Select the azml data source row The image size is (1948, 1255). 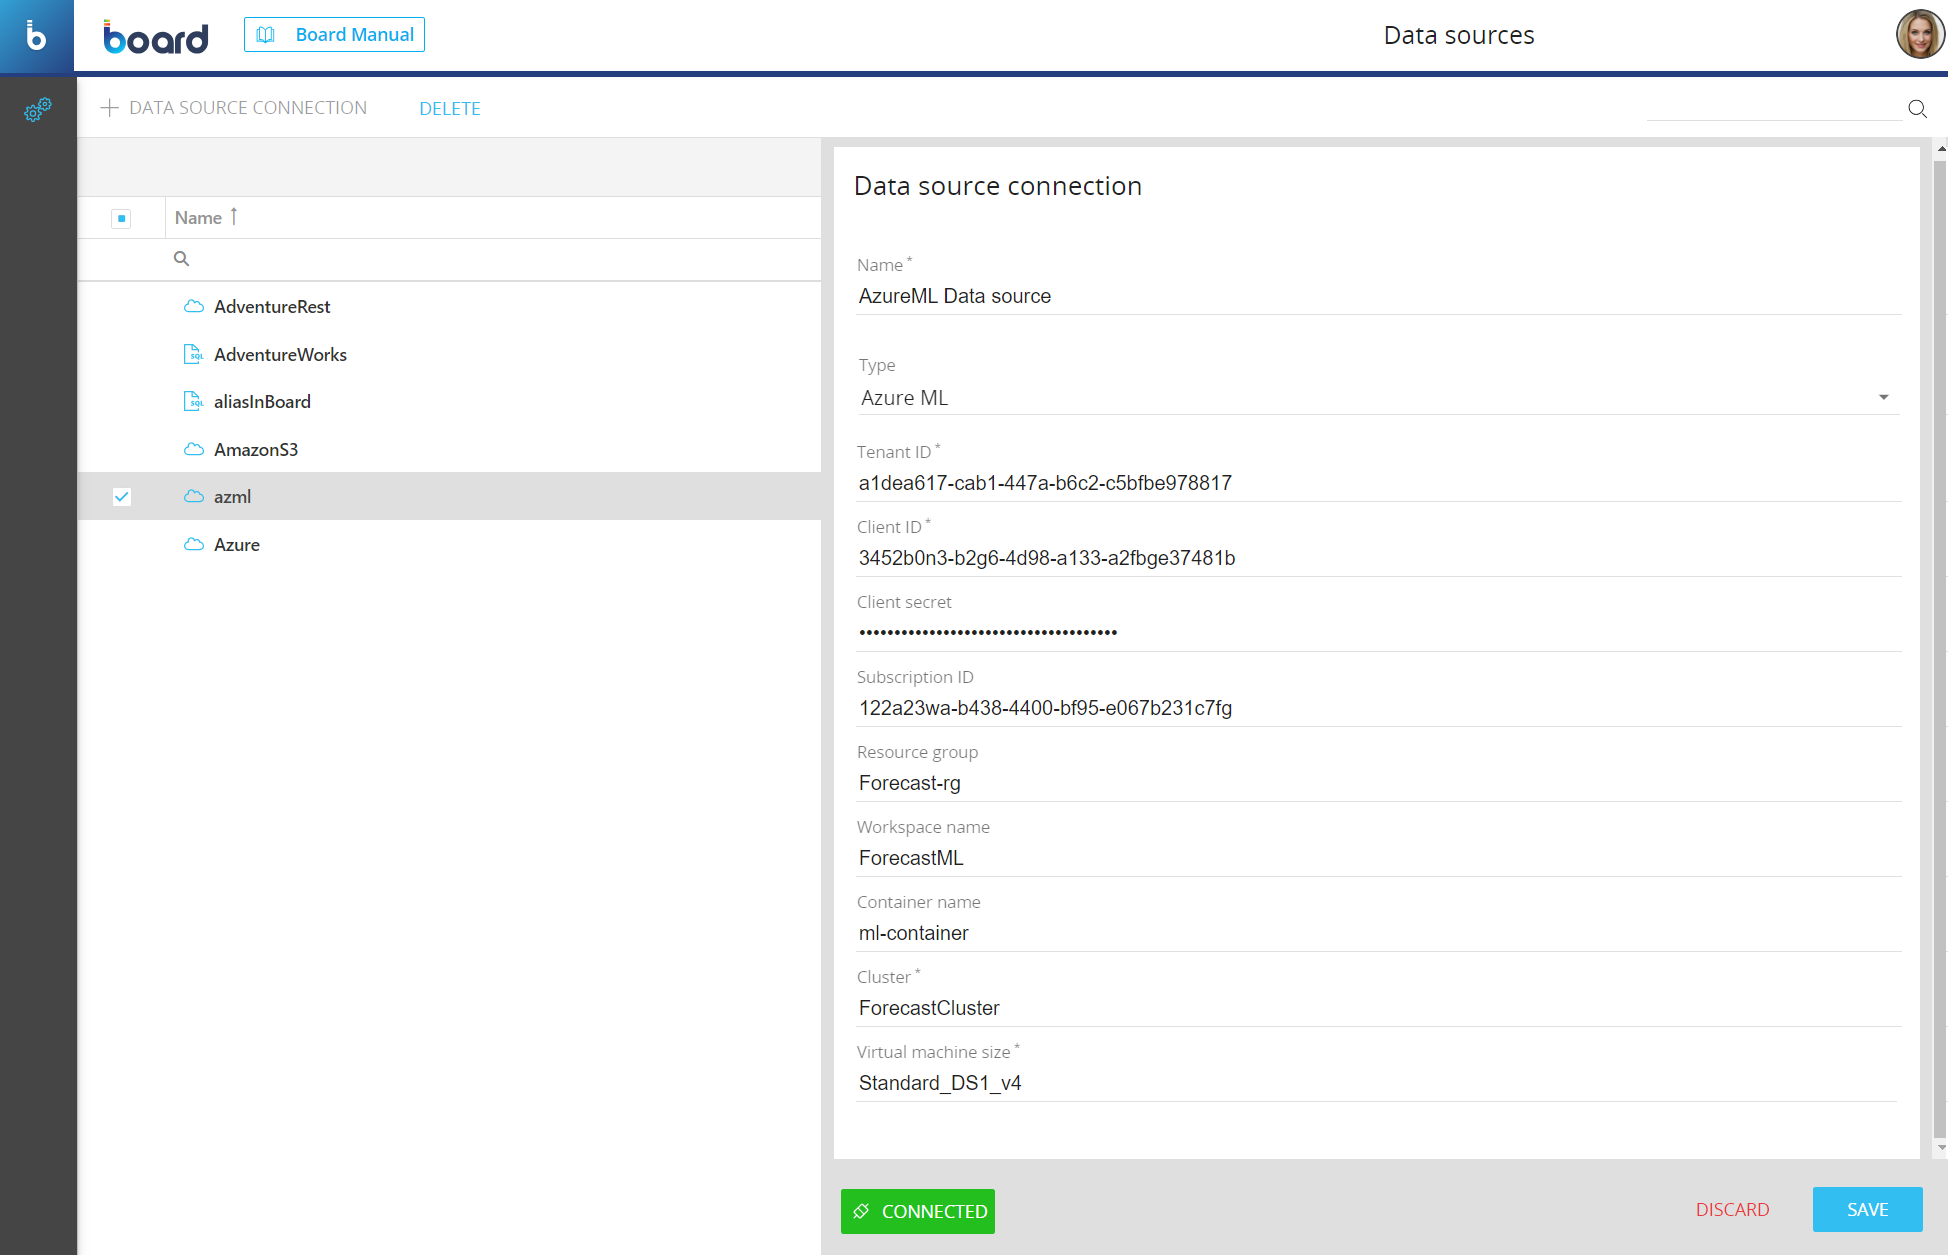[x=450, y=497]
